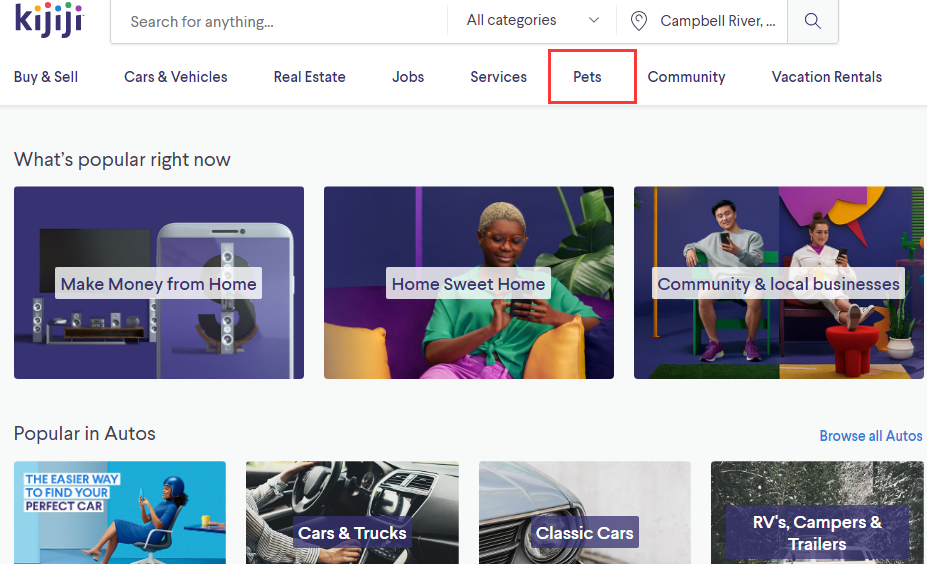Go to the Jobs category

[x=408, y=77]
